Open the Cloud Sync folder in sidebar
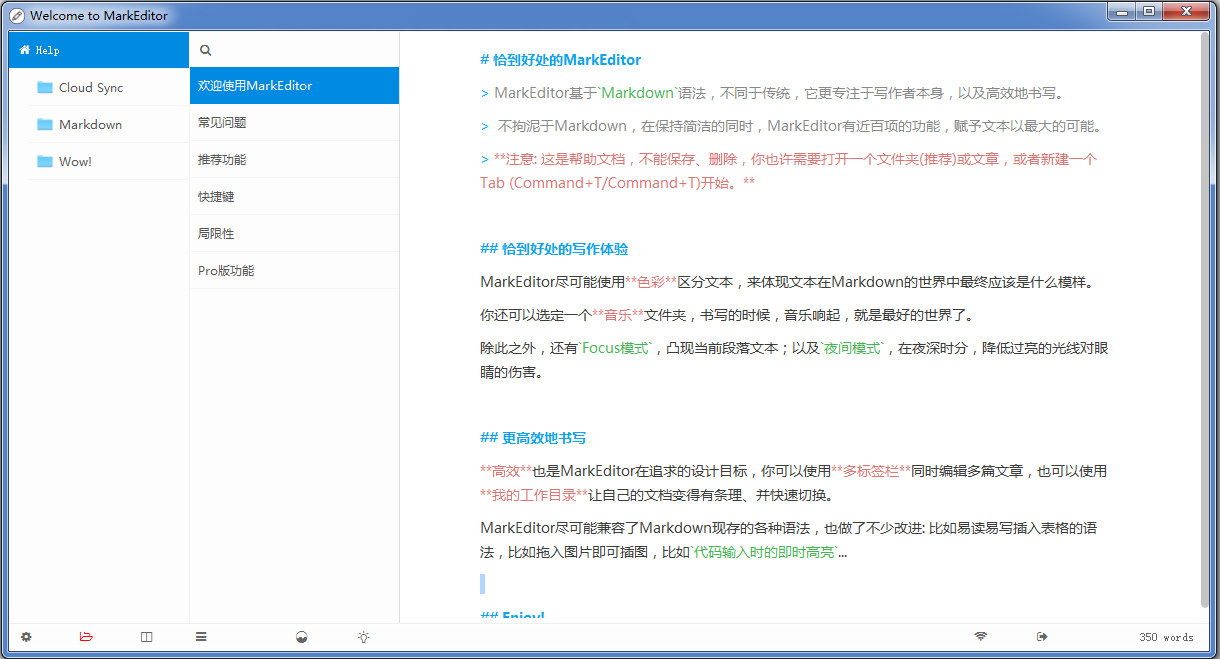This screenshot has height=659, width=1220. (82, 87)
